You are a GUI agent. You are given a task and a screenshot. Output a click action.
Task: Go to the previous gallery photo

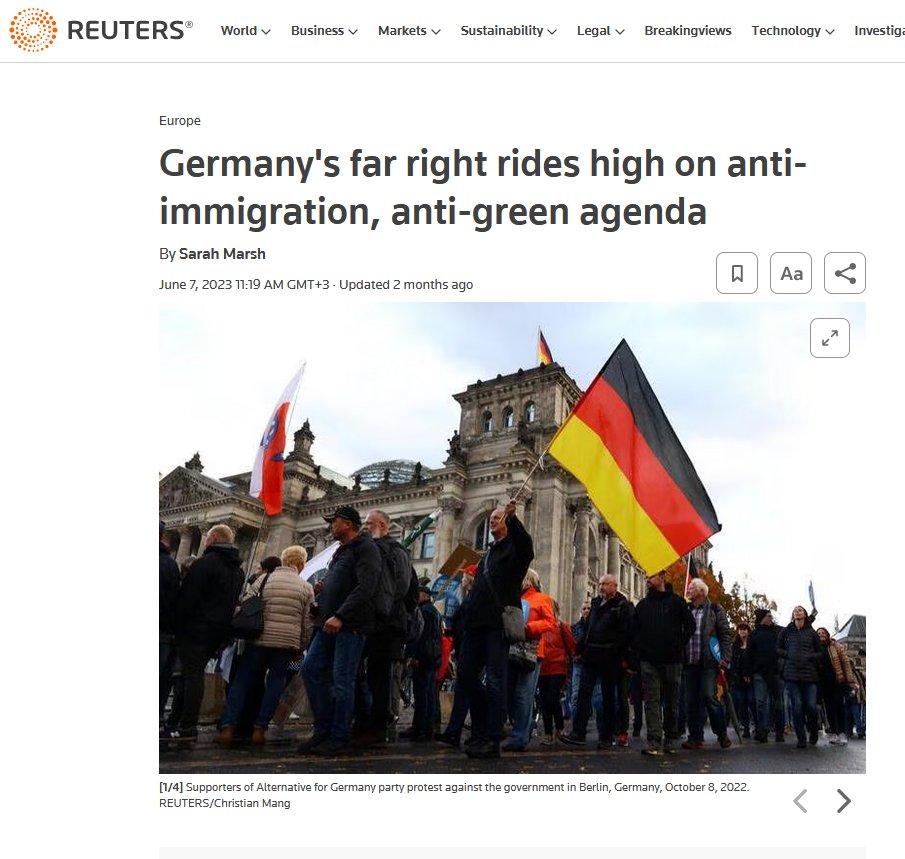(x=800, y=801)
